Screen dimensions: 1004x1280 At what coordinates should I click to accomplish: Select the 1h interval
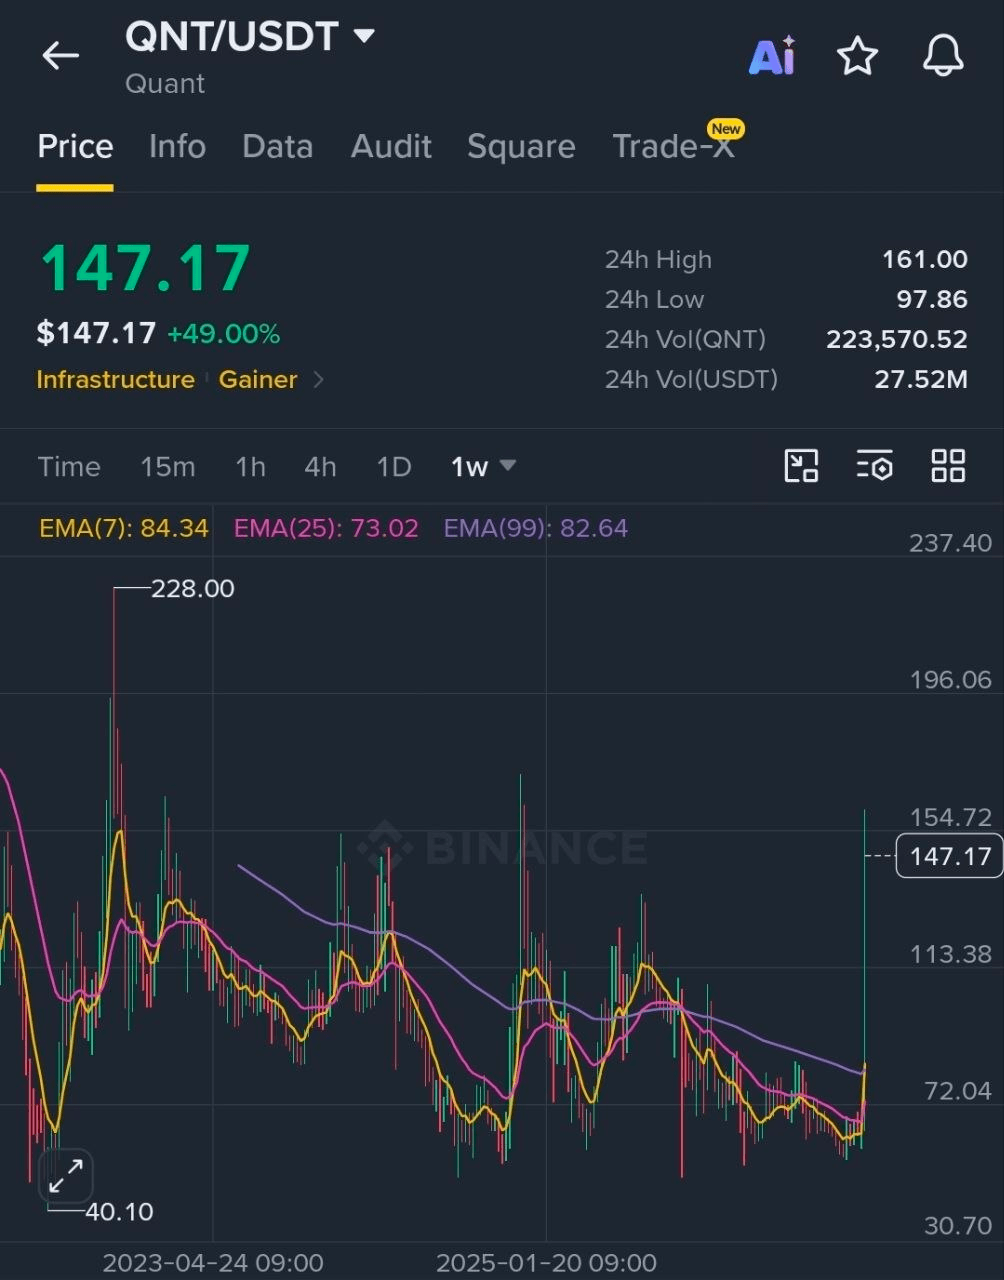pos(250,467)
